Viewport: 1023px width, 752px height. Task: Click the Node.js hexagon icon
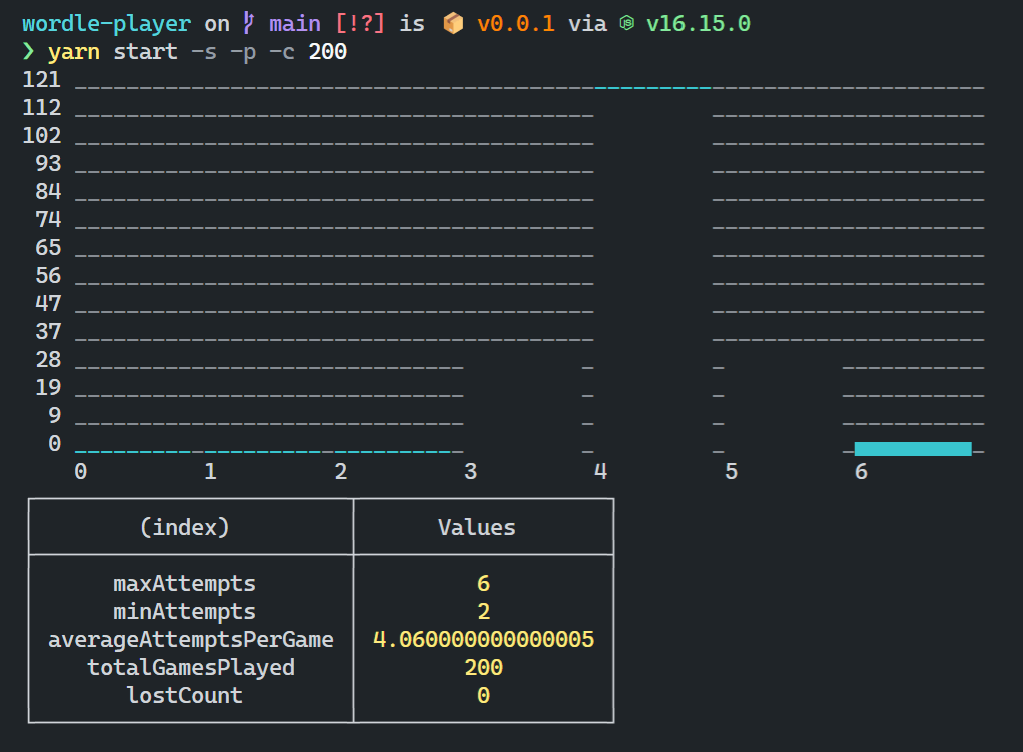click(626, 23)
